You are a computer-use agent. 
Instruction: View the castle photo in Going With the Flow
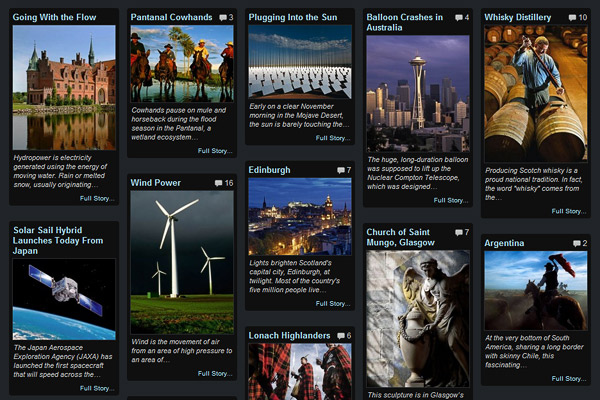64,88
